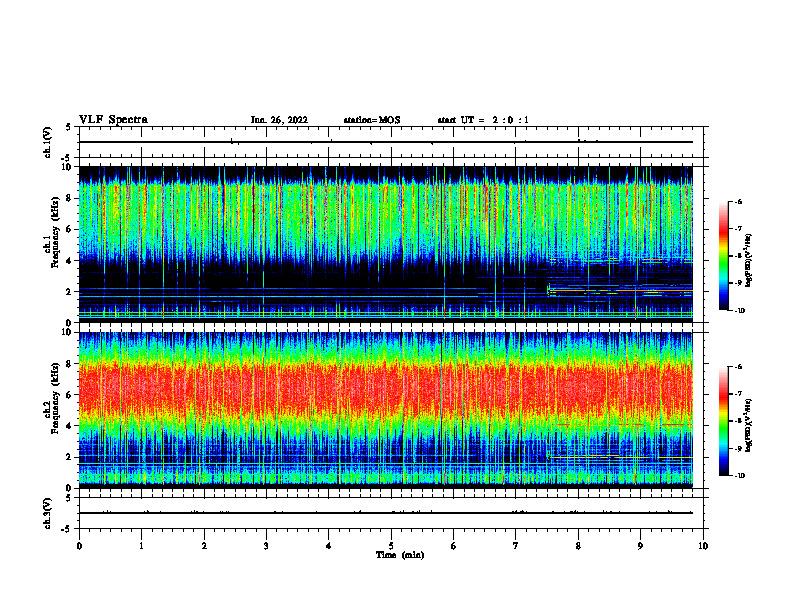Click the "8" kHz tick on ch.1 axis

point(70,198)
